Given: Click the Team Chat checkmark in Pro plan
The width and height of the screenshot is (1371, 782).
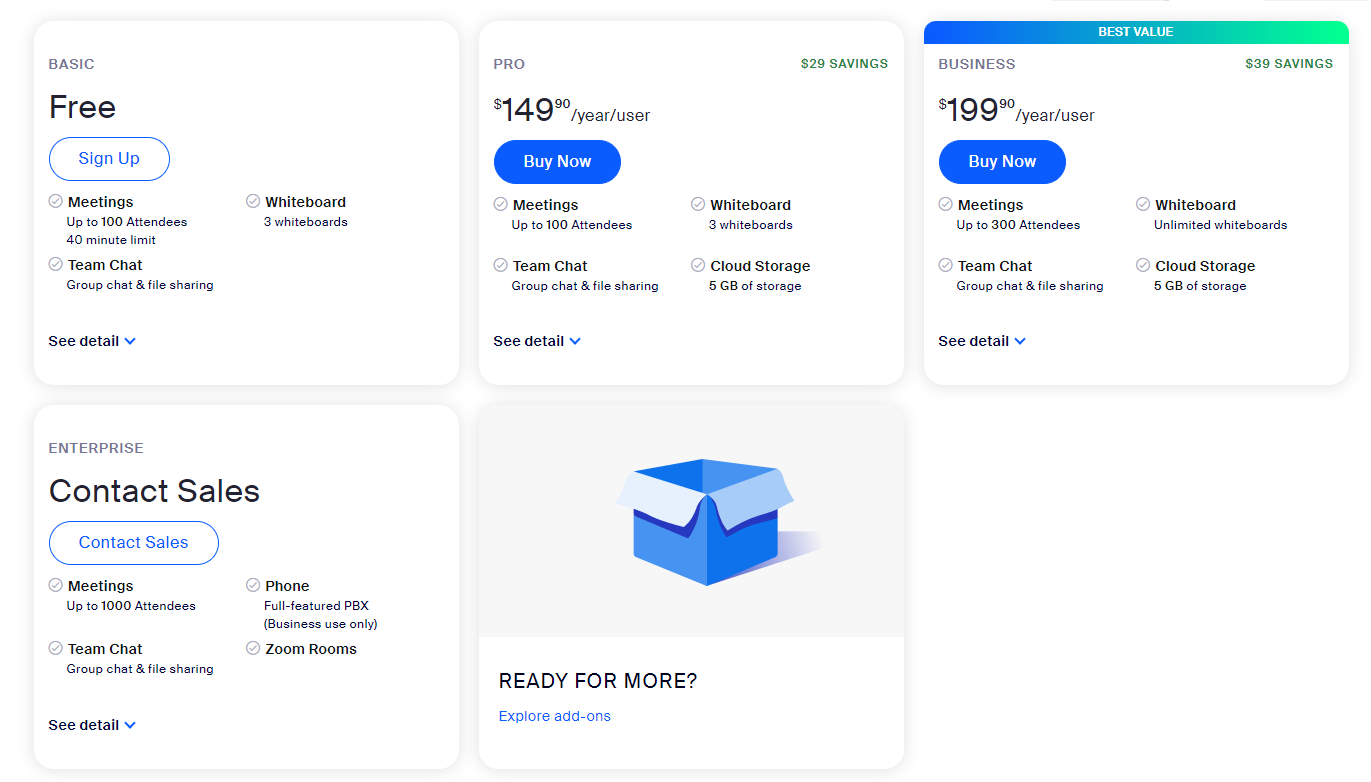Looking at the screenshot, I should [x=500, y=265].
